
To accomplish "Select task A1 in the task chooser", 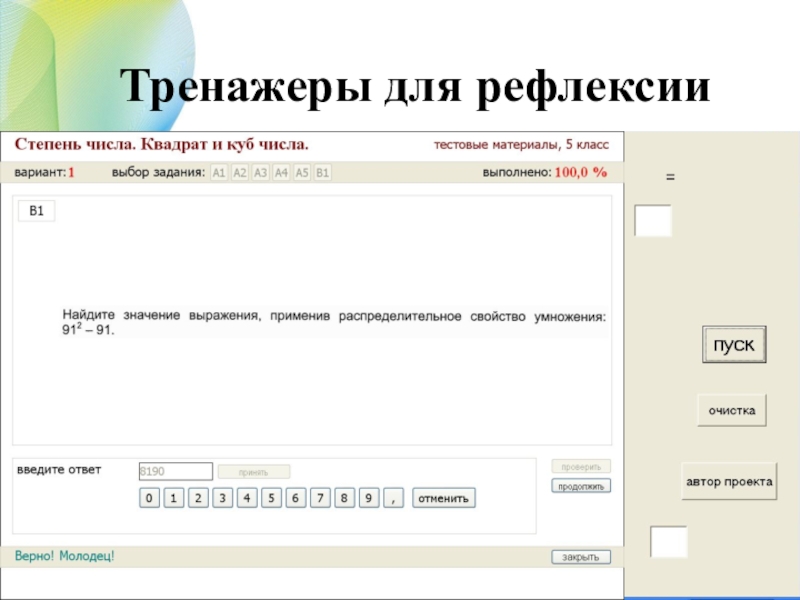I will click(x=219, y=172).
